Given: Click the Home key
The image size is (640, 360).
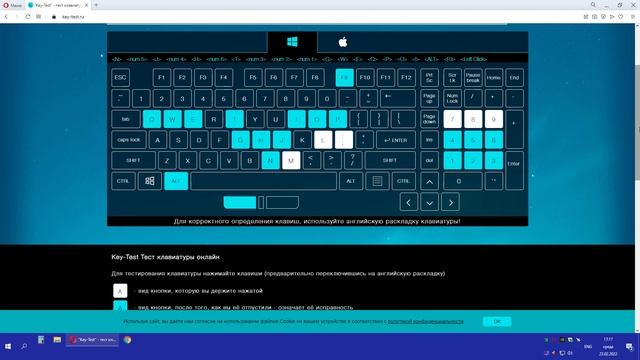Looking at the screenshot, I should pos(494,78).
